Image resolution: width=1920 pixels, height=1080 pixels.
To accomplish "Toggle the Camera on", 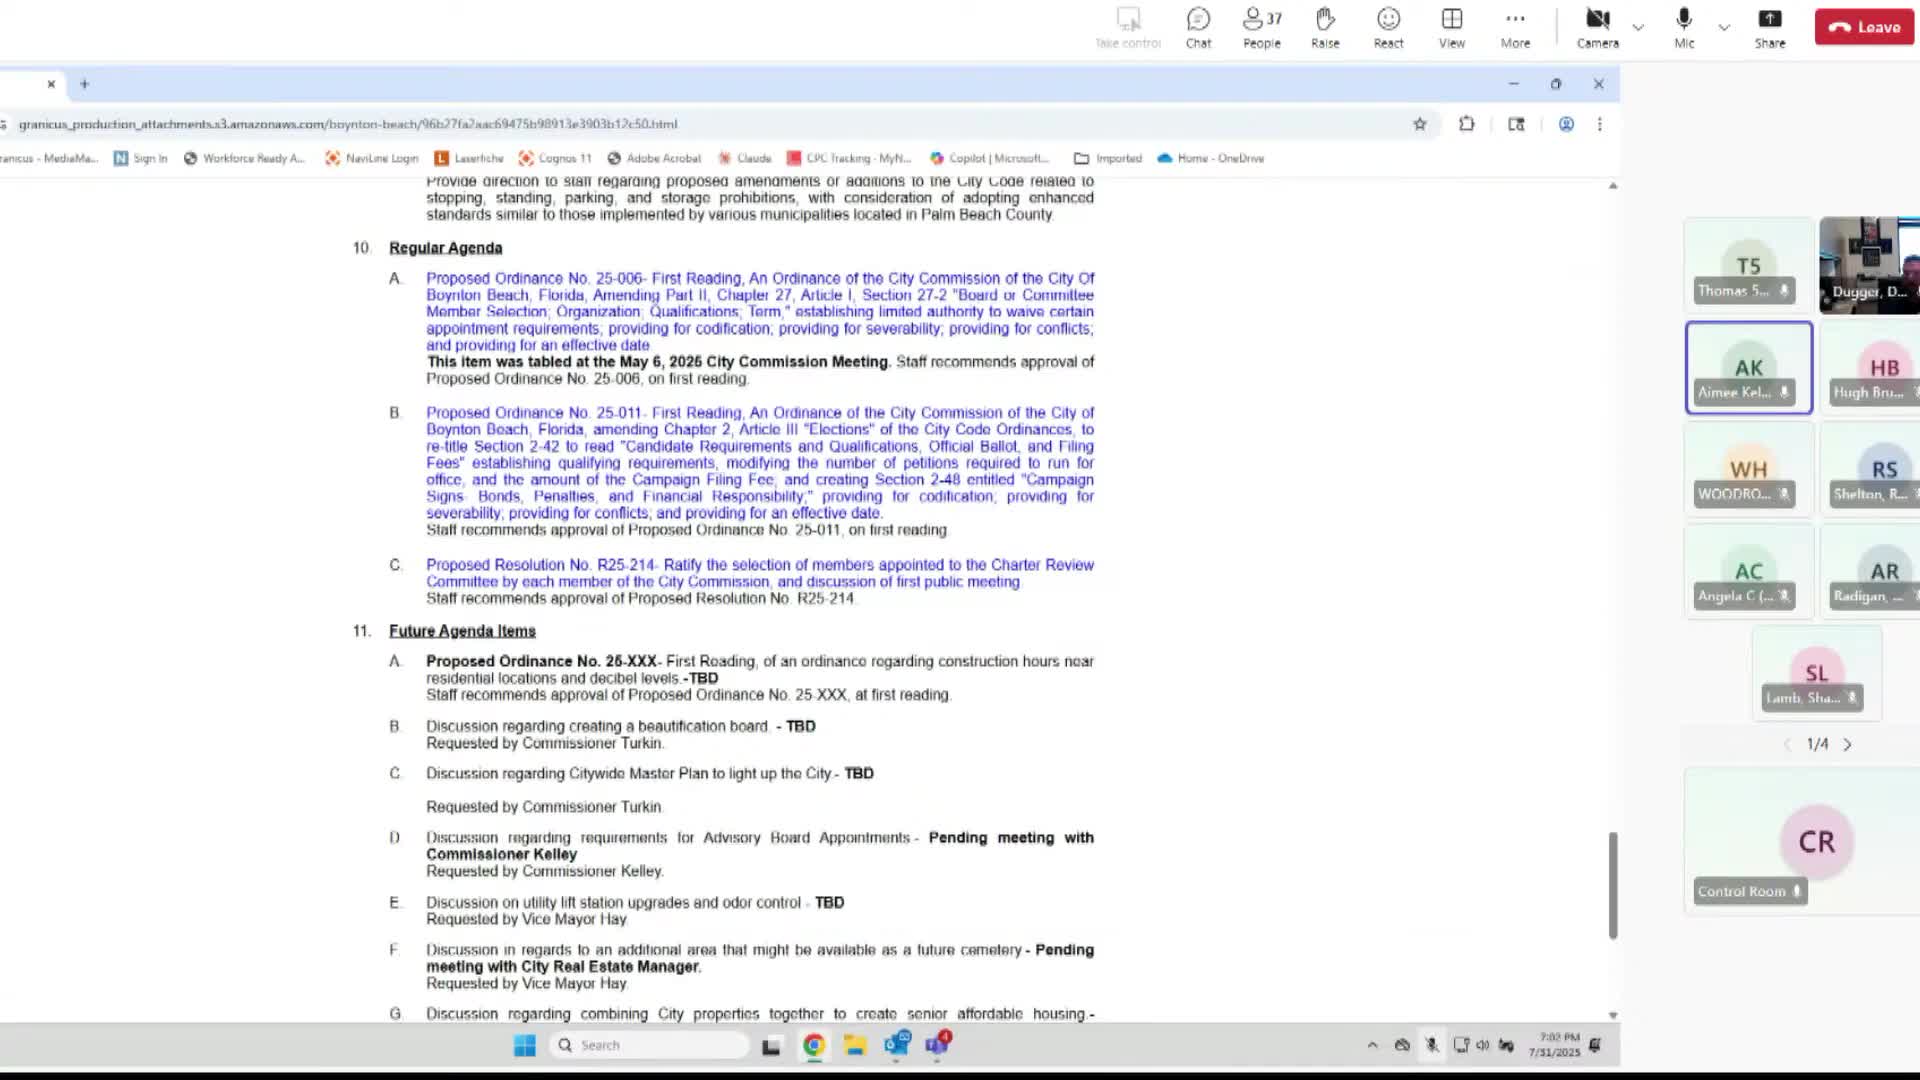I will click(x=1597, y=28).
